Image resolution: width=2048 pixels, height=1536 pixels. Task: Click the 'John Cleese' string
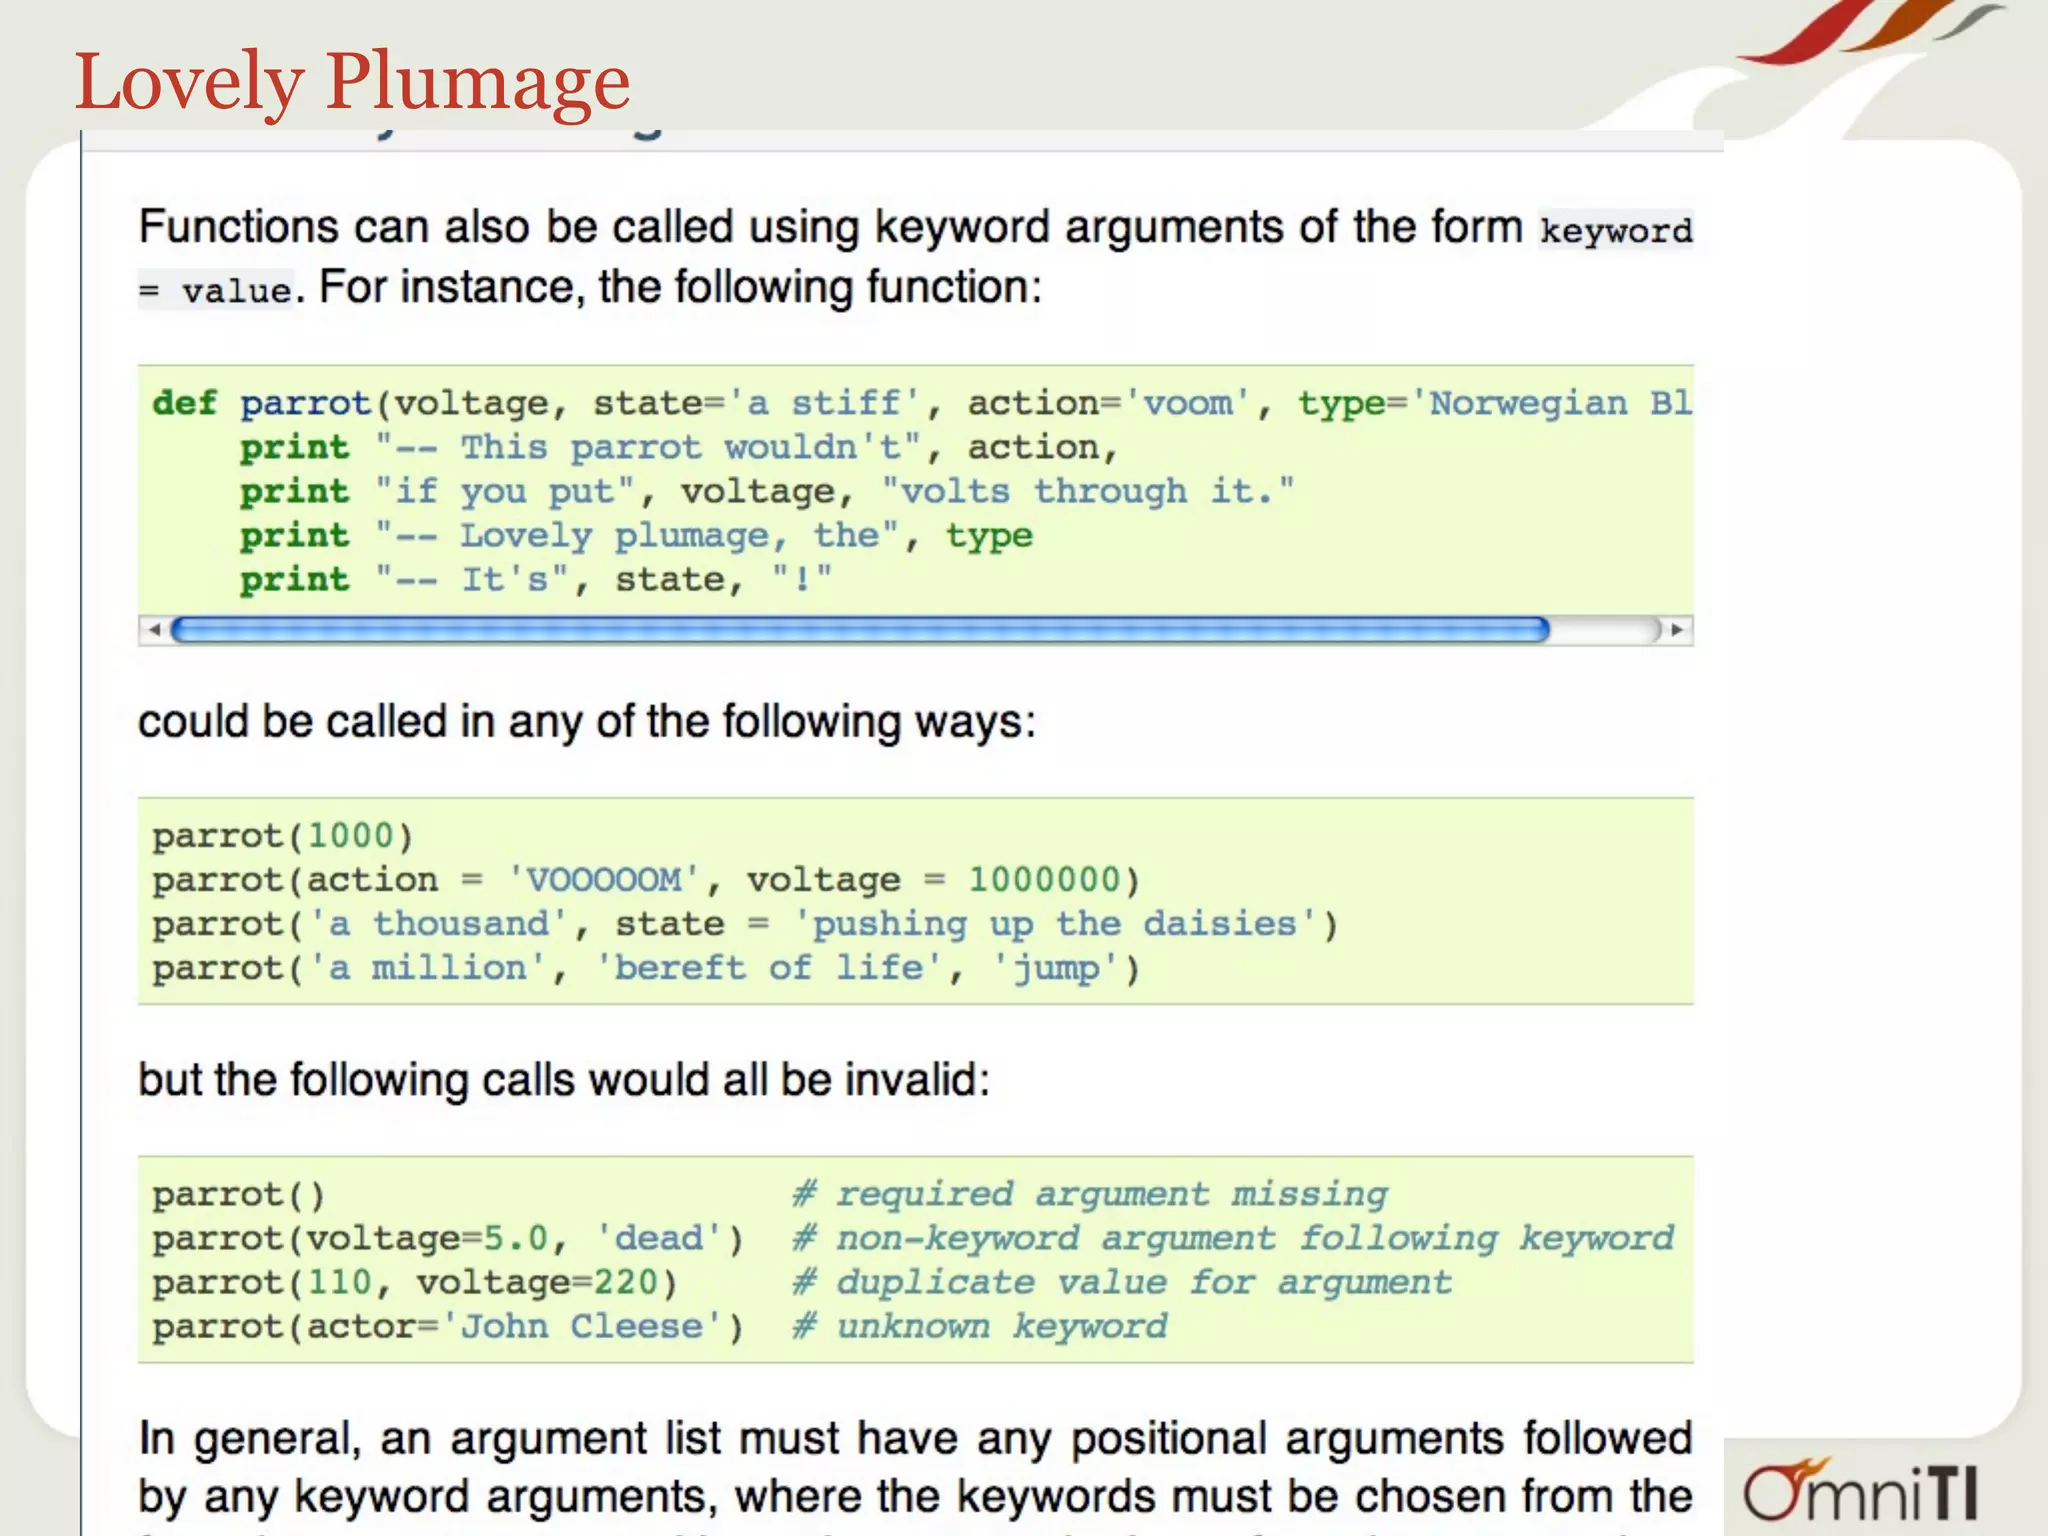[x=581, y=1326]
